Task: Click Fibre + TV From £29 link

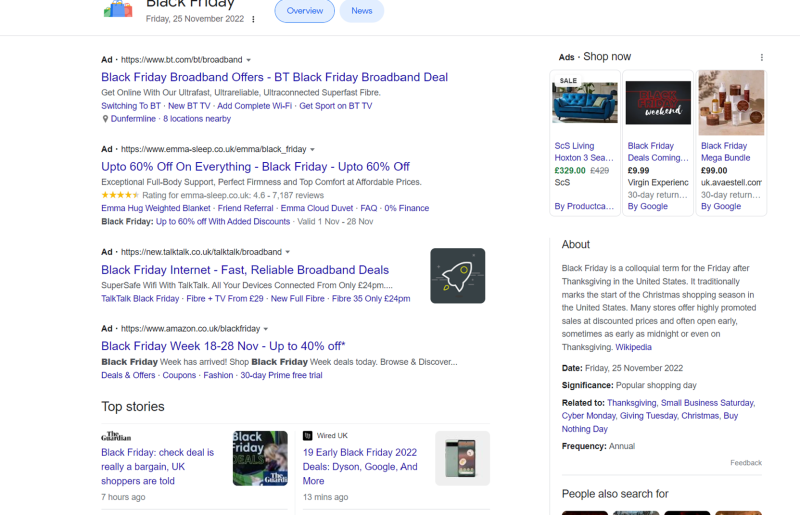Action: [225, 299]
